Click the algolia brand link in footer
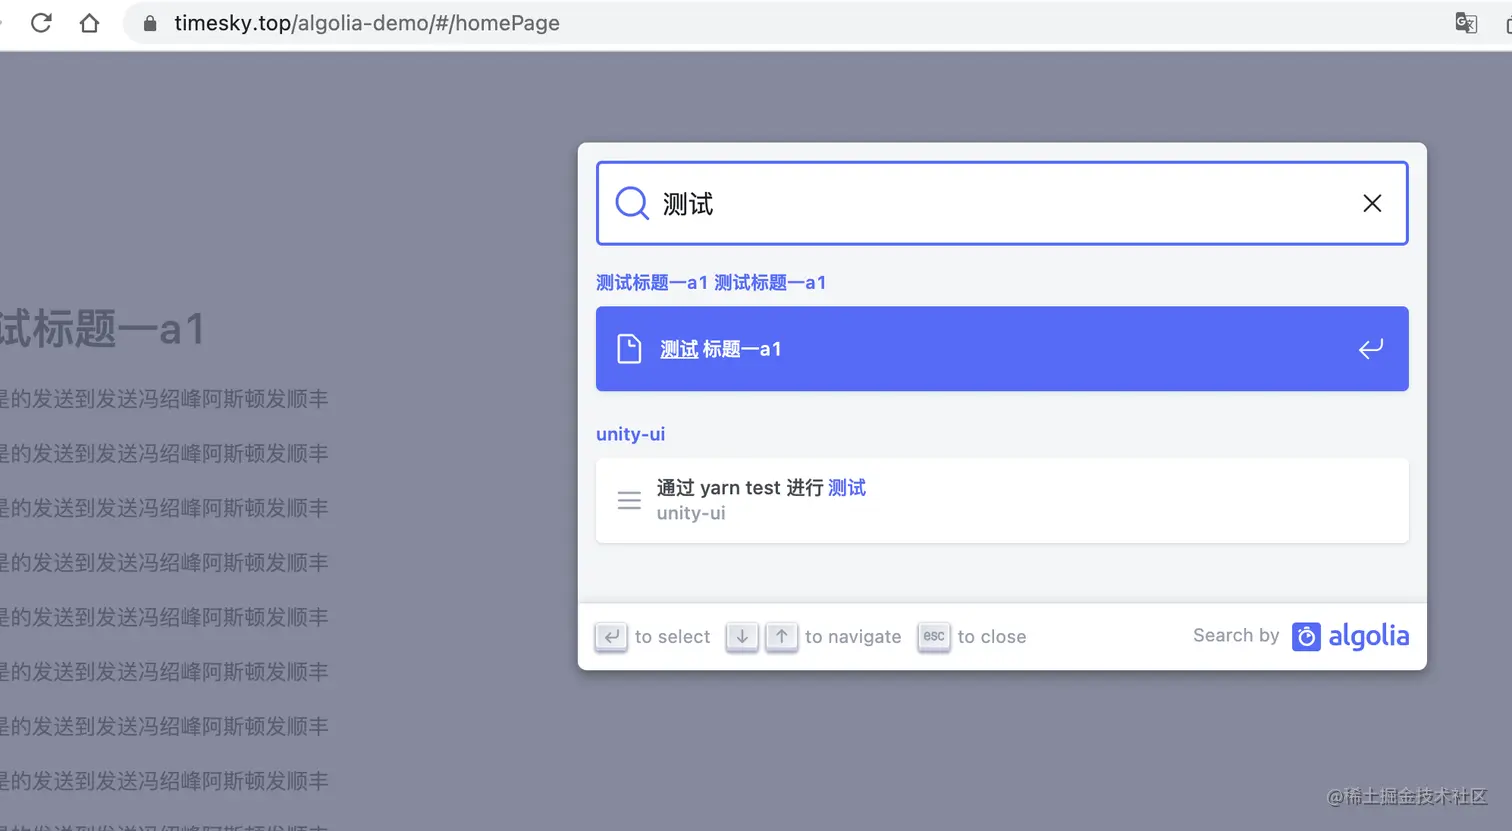Viewport: 1512px width, 831px height. coord(1371,636)
